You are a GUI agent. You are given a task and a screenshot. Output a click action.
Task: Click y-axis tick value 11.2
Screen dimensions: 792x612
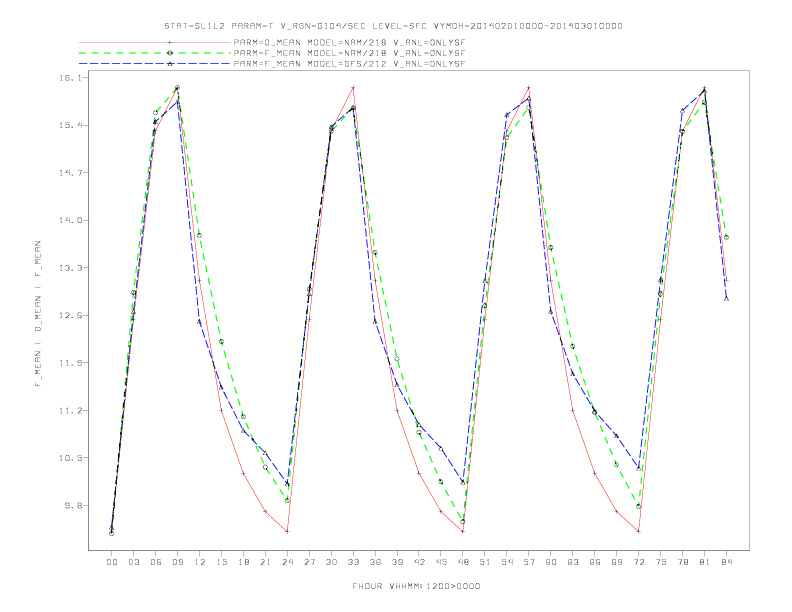pos(70,411)
